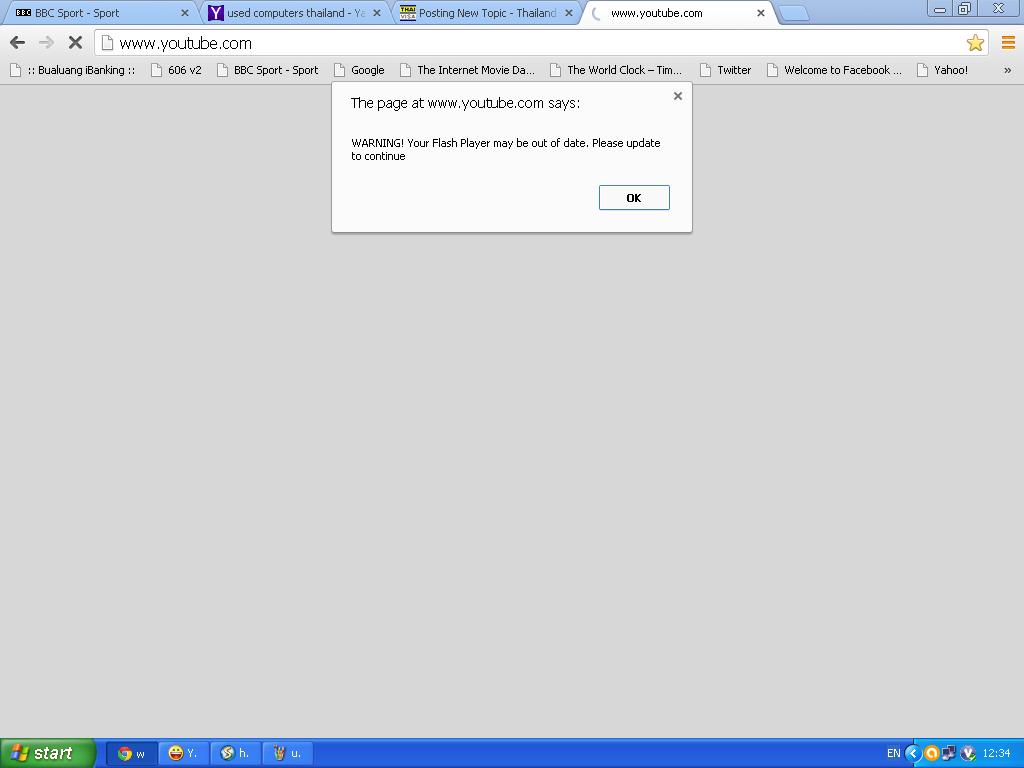Select the taskbar button labeled h.

point(235,753)
